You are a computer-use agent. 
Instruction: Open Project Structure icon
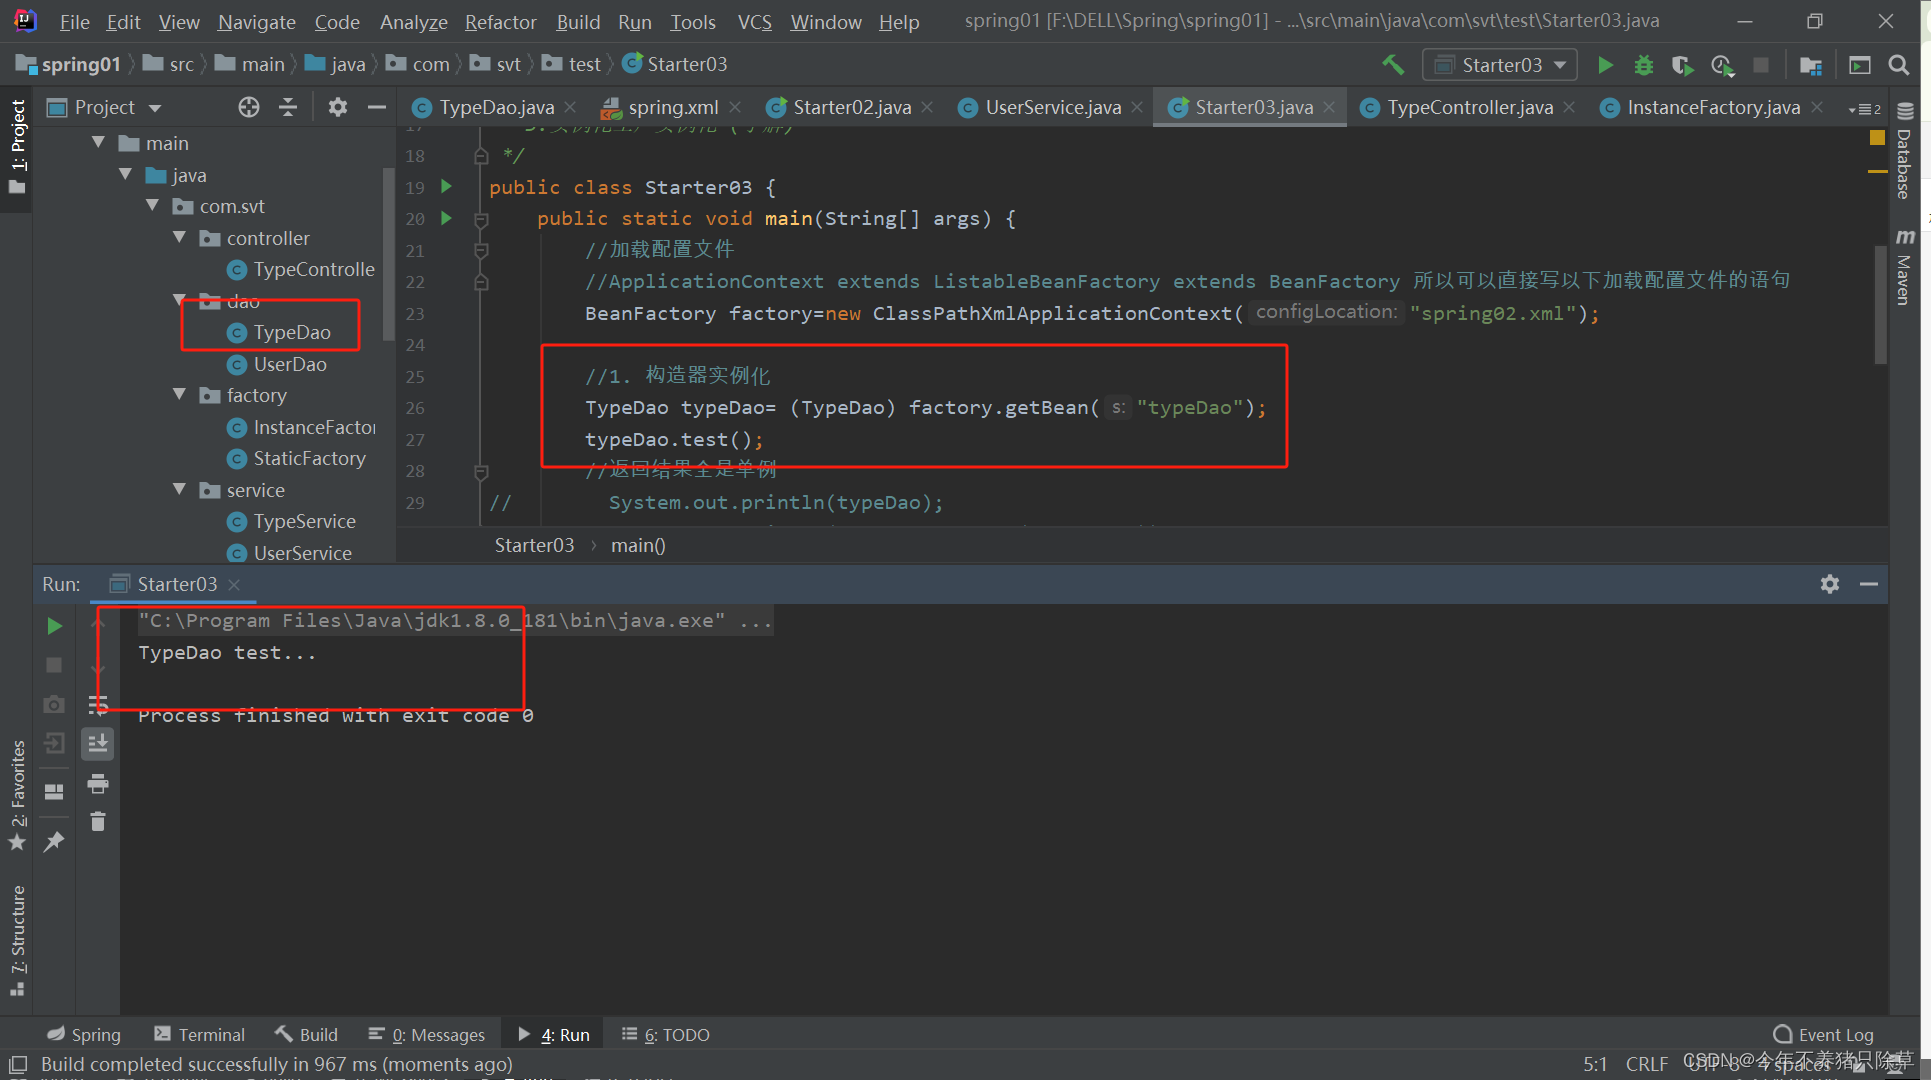(1810, 65)
